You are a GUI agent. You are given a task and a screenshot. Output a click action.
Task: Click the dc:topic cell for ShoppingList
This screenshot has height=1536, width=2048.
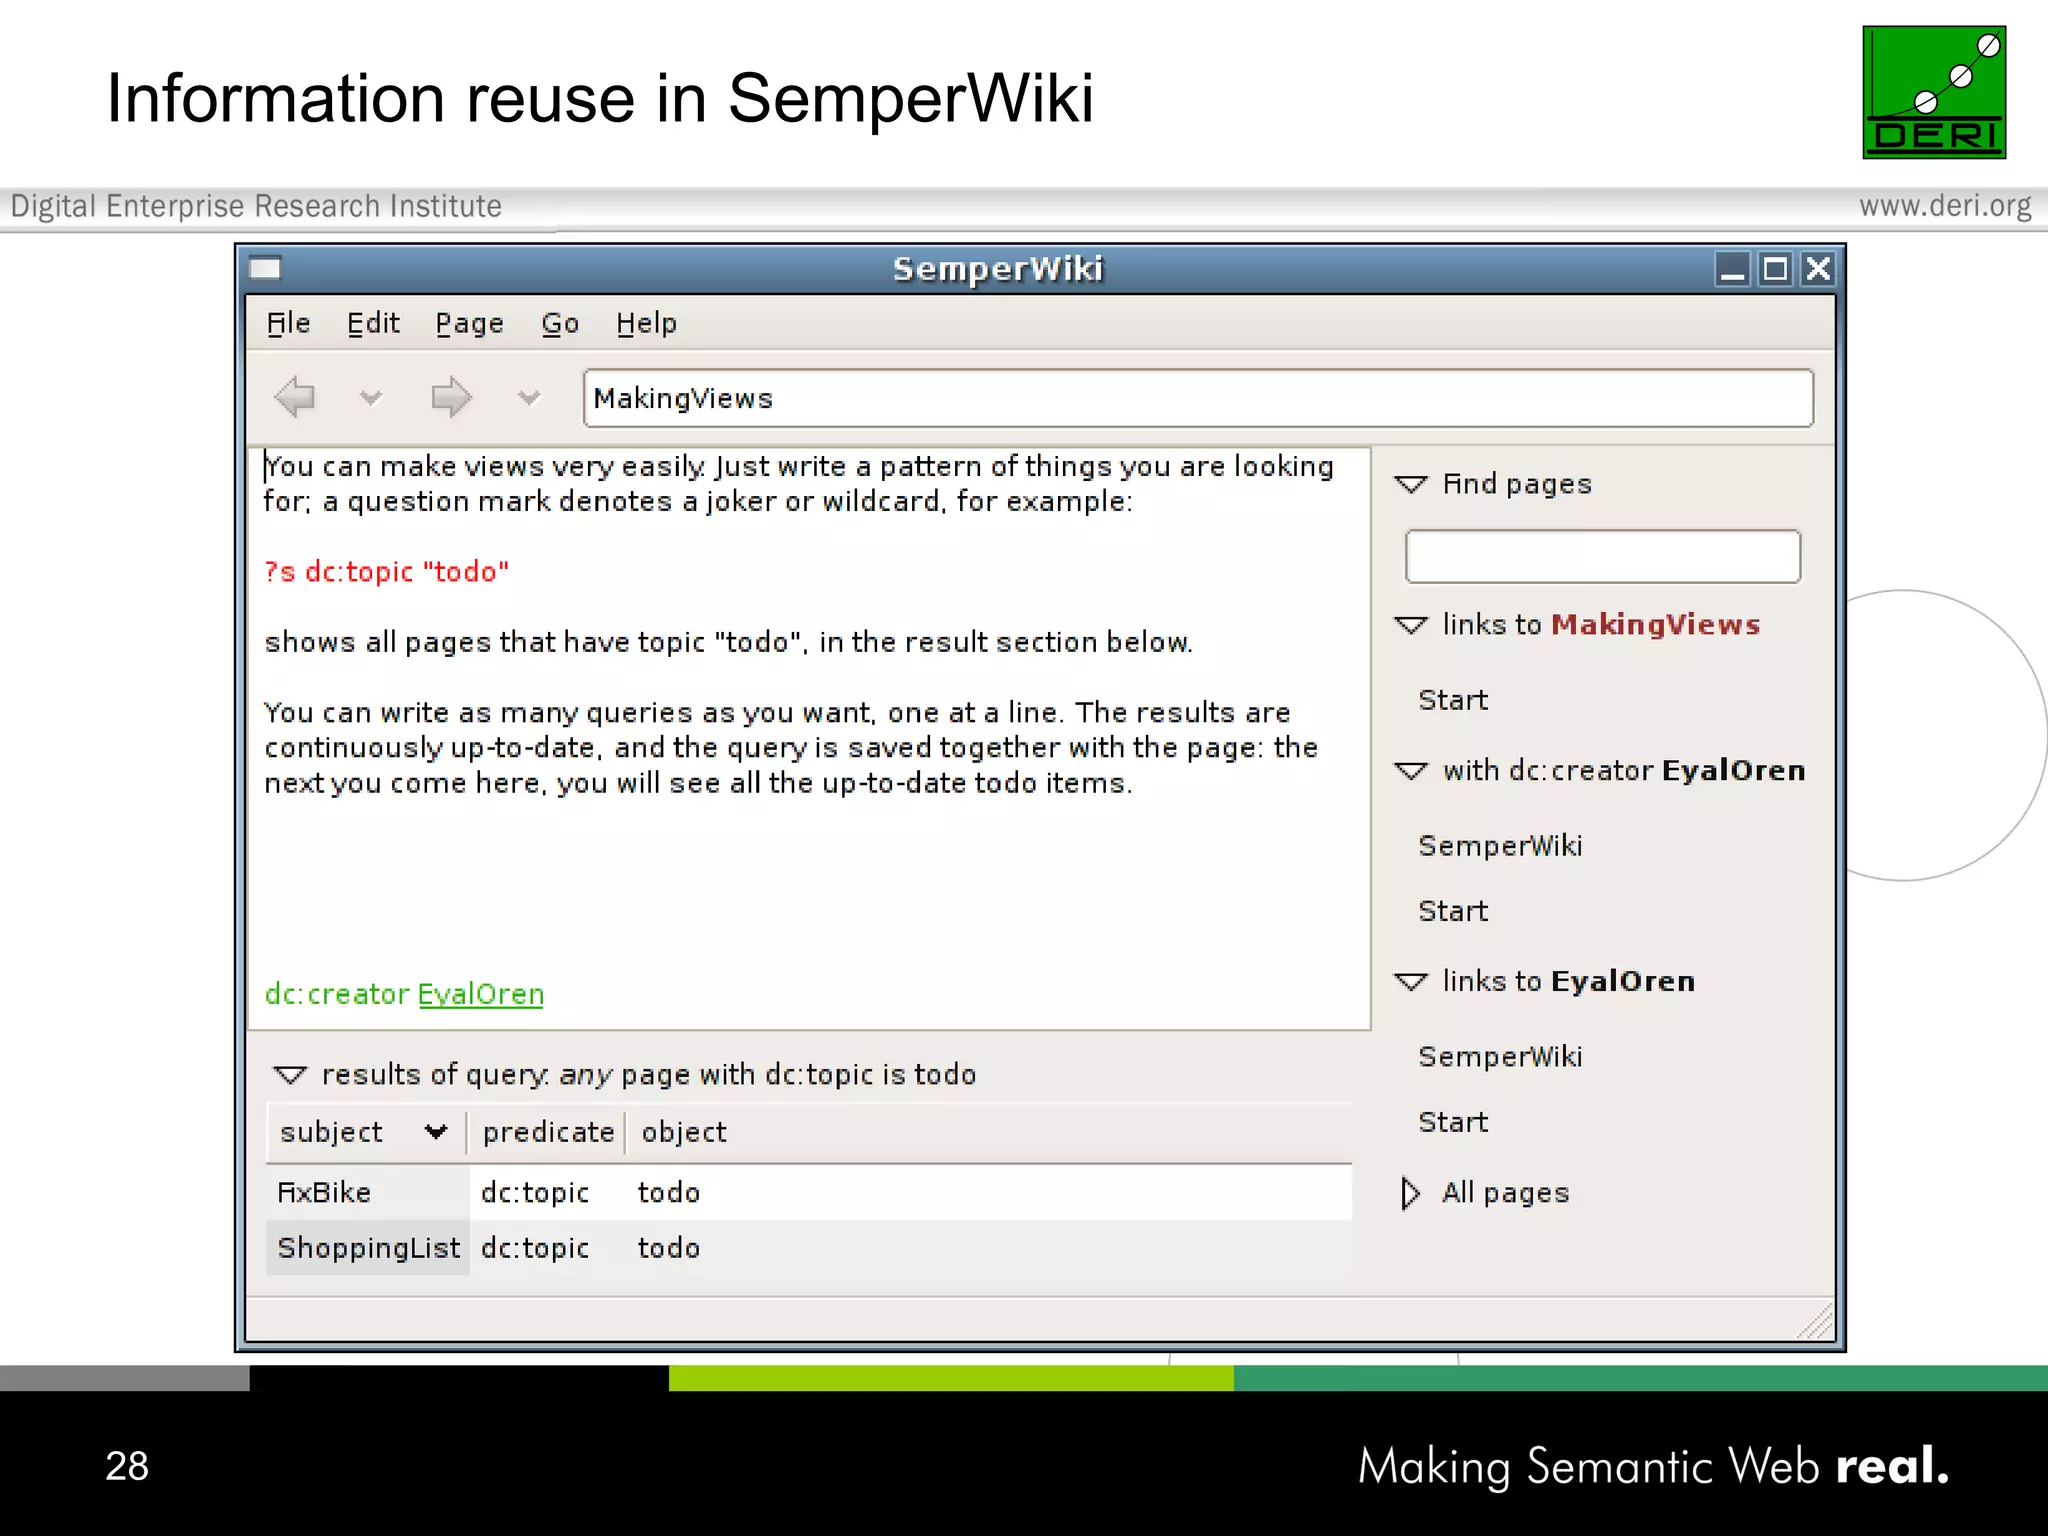pyautogui.click(x=535, y=1248)
